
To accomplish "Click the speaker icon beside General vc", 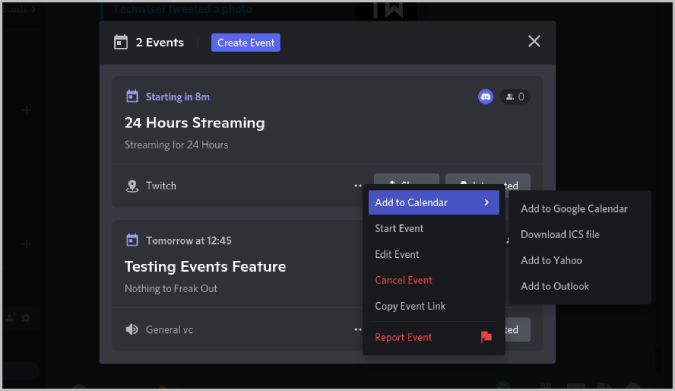I will pyautogui.click(x=132, y=329).
